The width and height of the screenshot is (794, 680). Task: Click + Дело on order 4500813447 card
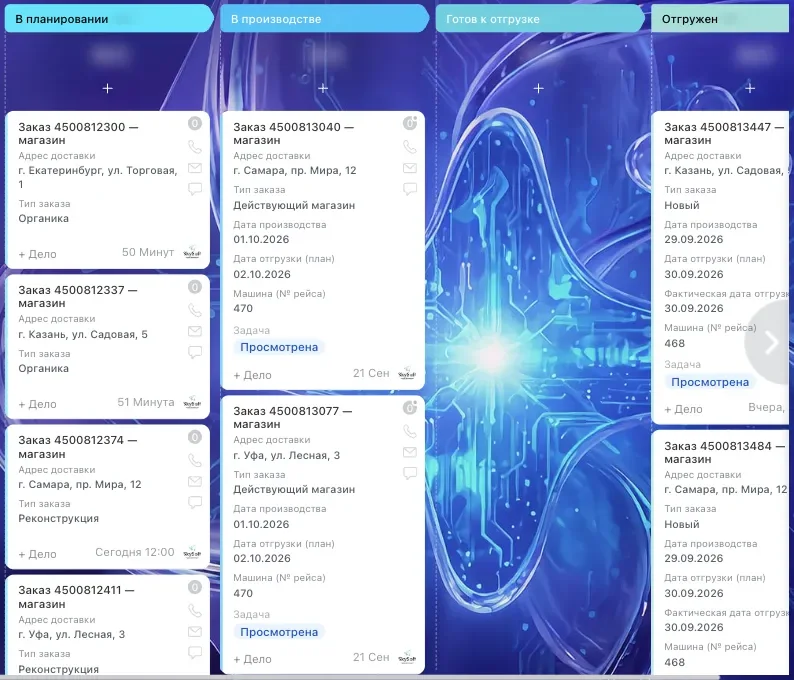tap(683, 409)
